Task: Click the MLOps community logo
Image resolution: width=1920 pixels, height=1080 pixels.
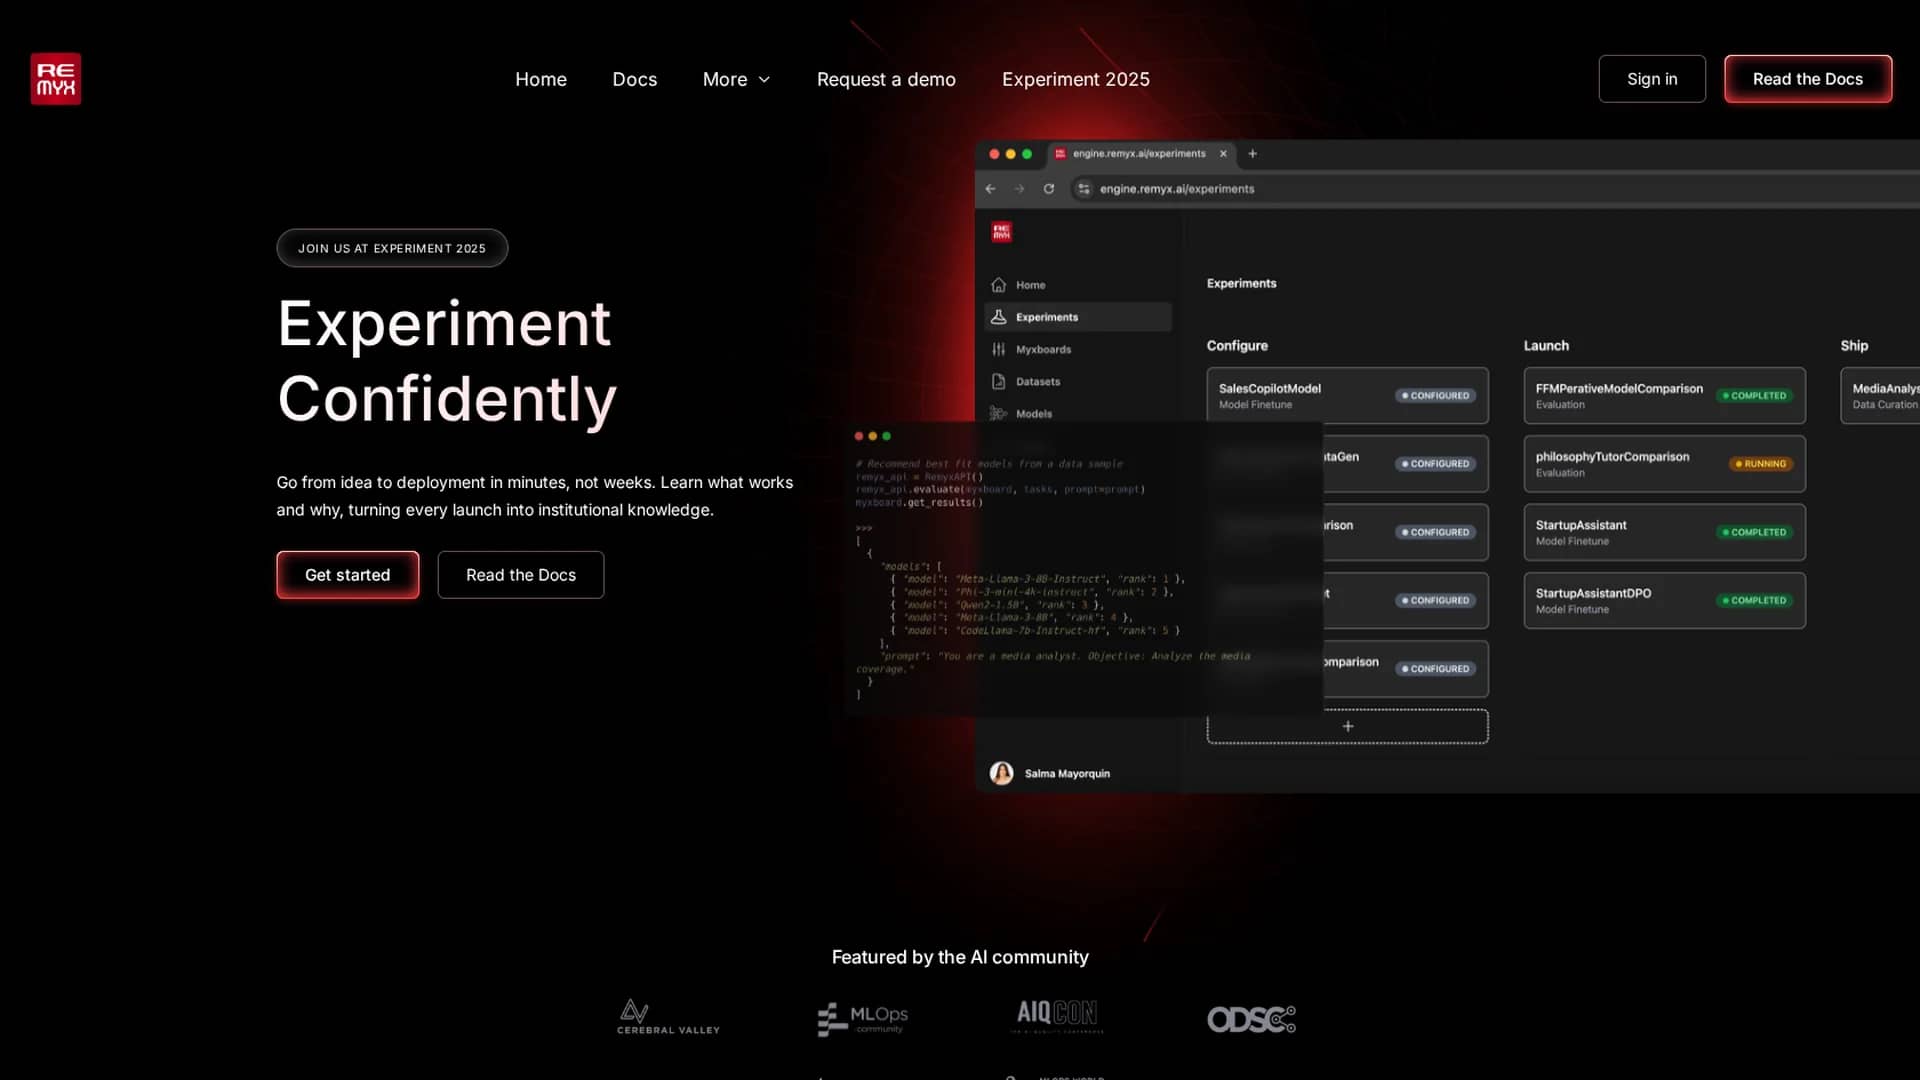Action: pyautogui.click(x=862, y=1019)
